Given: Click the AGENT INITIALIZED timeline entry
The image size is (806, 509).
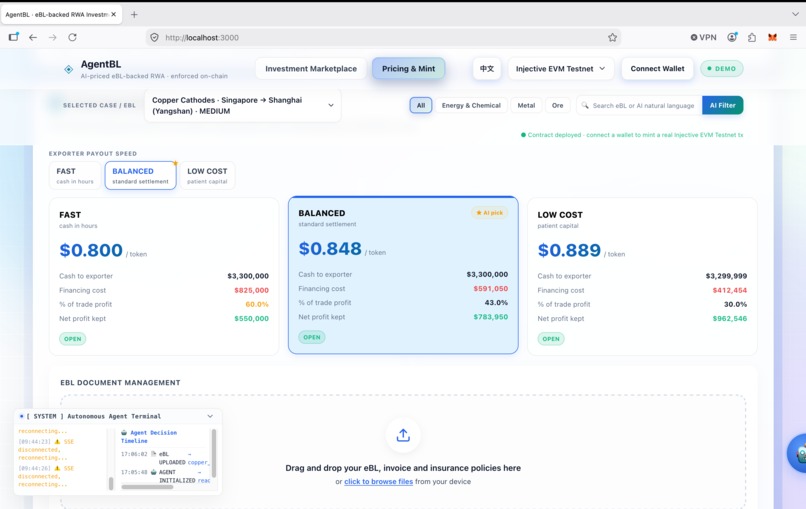Looking at the screenshot, I should (165, 476).
